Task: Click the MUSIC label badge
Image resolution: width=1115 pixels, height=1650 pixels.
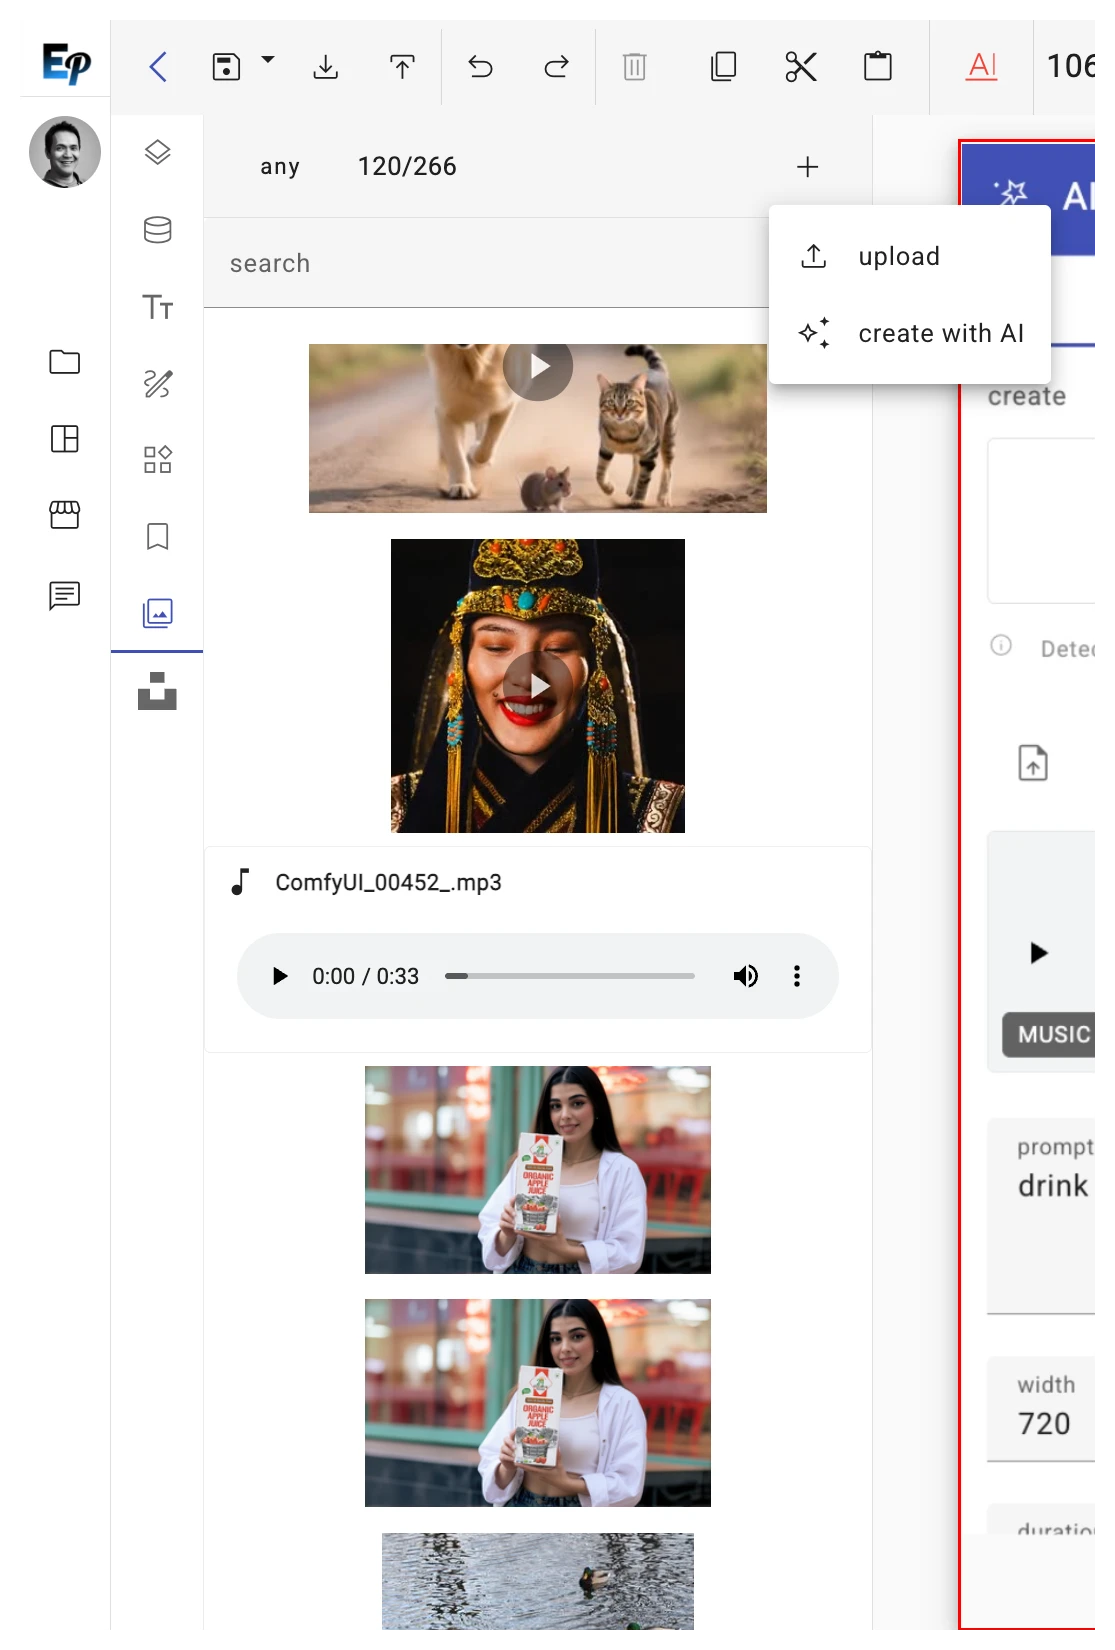Action: pyautogui.click(x=1050, y=1034)
